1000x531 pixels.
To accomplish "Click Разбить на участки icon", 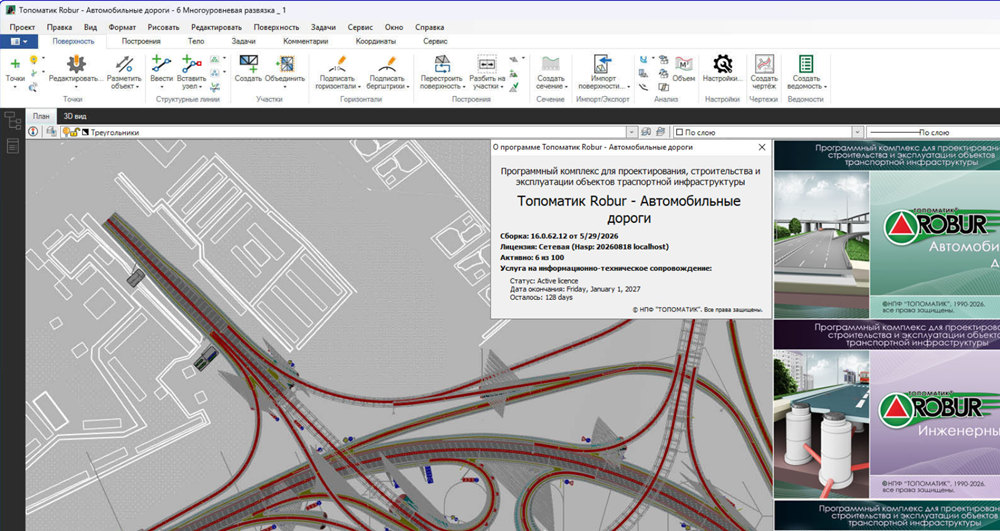I will pyautogui.click(x=487, y=64).
